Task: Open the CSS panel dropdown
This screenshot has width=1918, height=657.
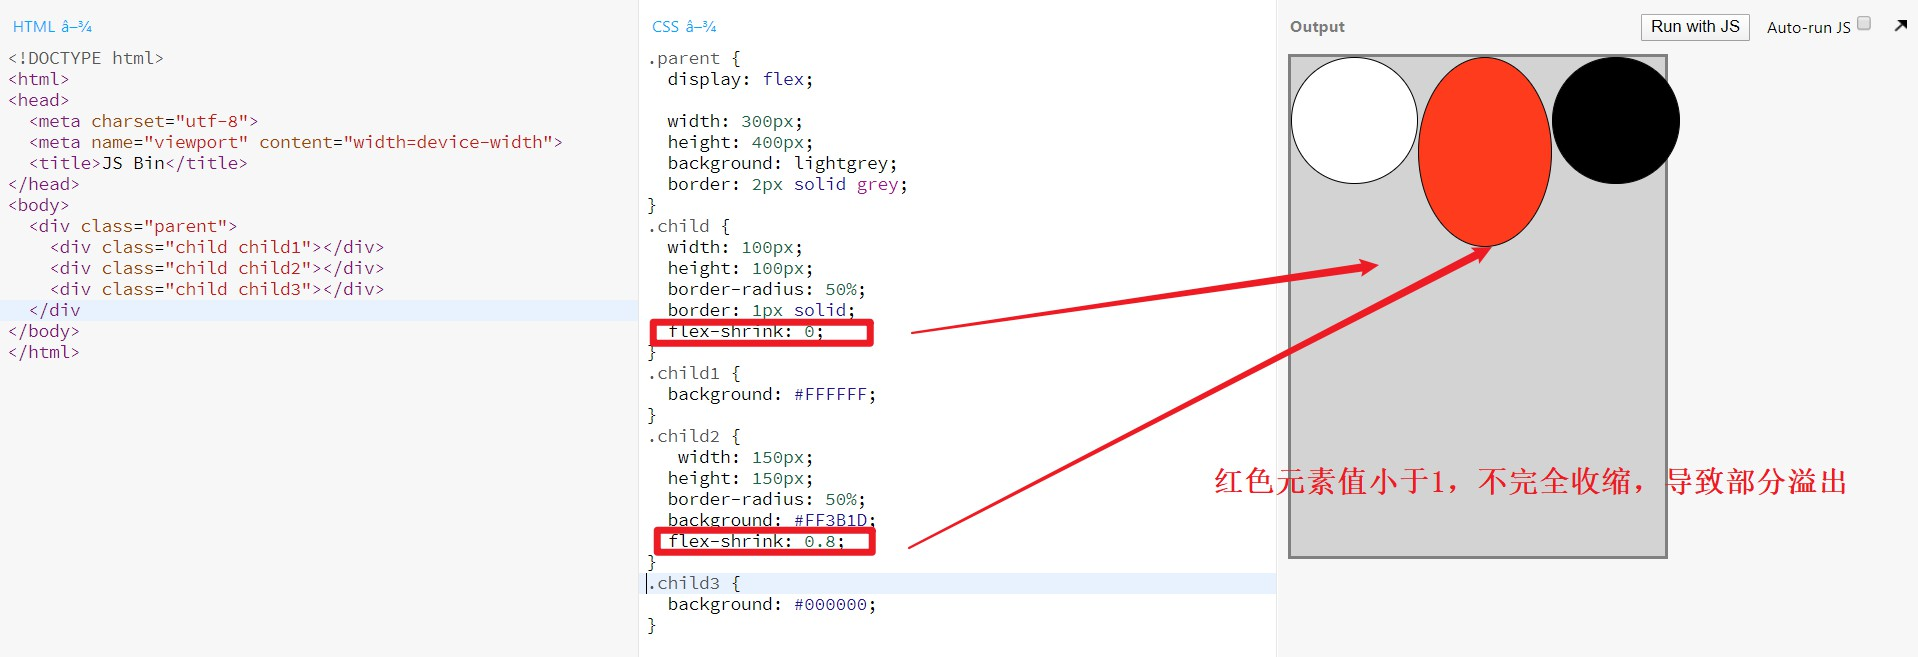Action: coord(684,27)
